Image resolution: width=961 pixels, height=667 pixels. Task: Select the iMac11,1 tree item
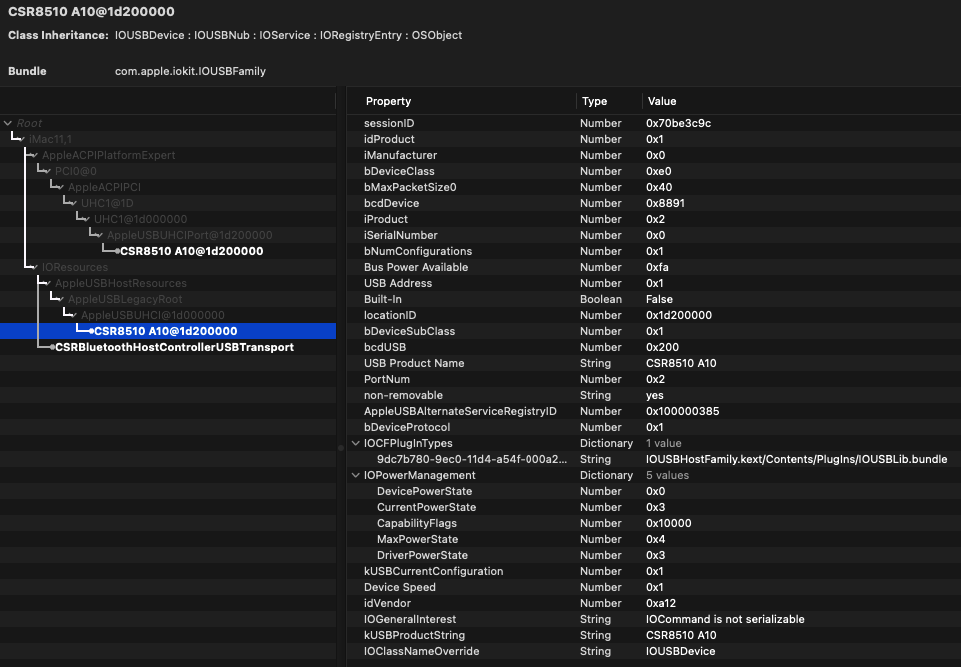(50, 139)
